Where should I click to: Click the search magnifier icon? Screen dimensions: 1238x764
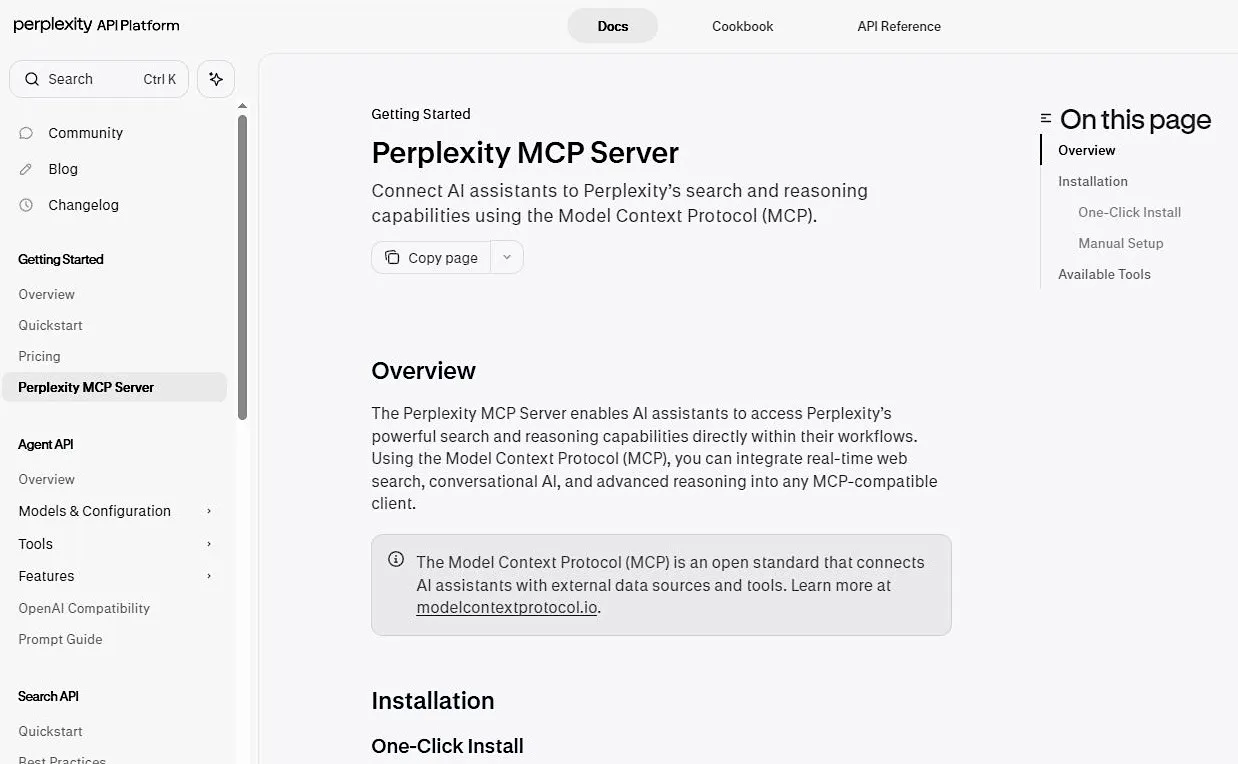[x=32, y=79]
